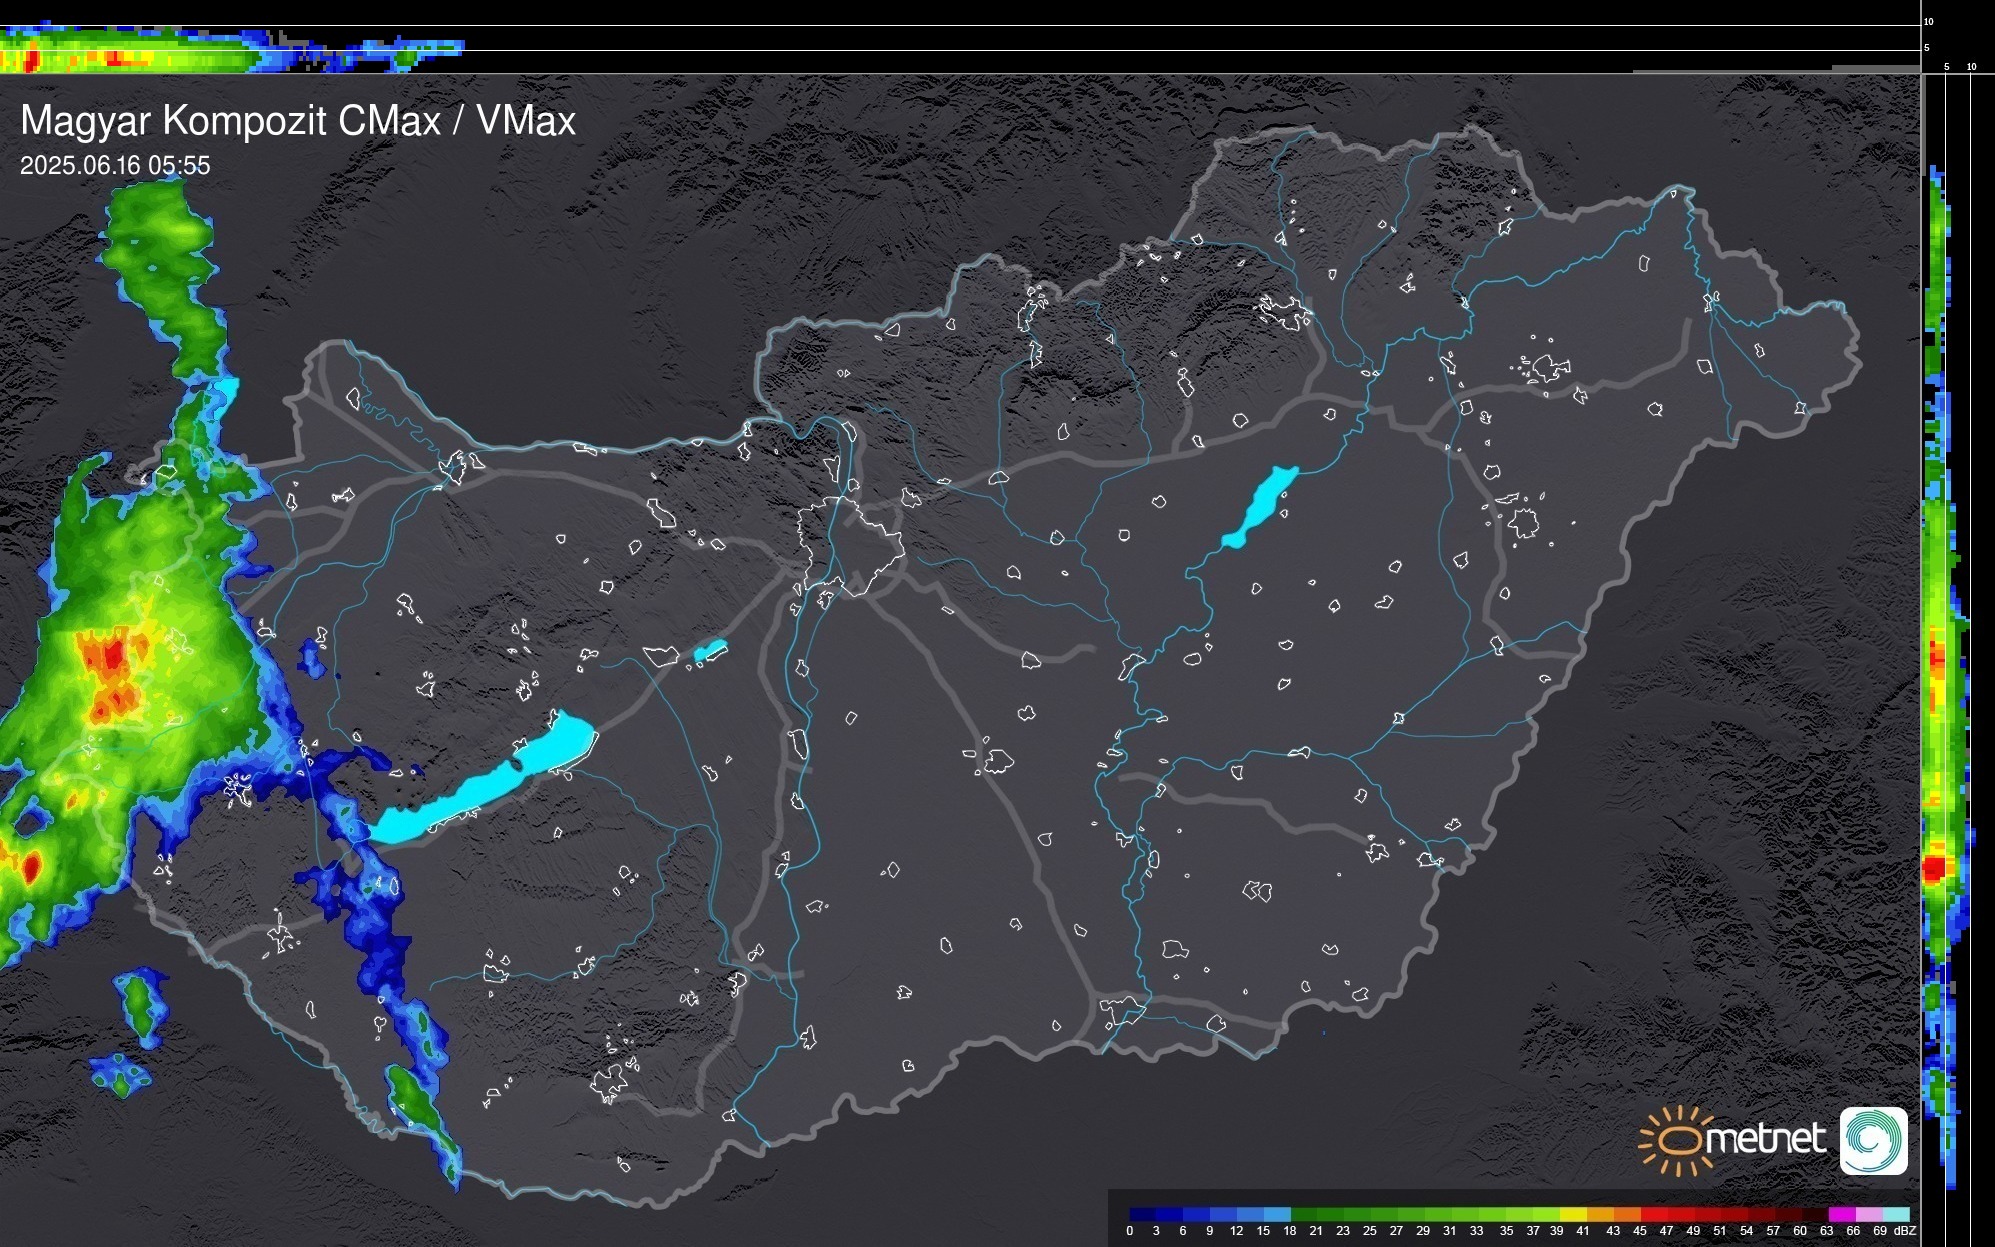Click the yellow 39 dBZ legend swatch
Image resolution: width=1995 pixels, height=1247 pixels.
tap(1572, 1214)
